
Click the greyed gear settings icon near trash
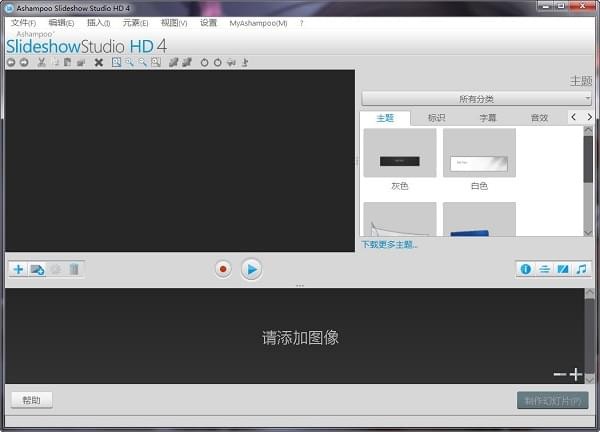tap(56, 269)
